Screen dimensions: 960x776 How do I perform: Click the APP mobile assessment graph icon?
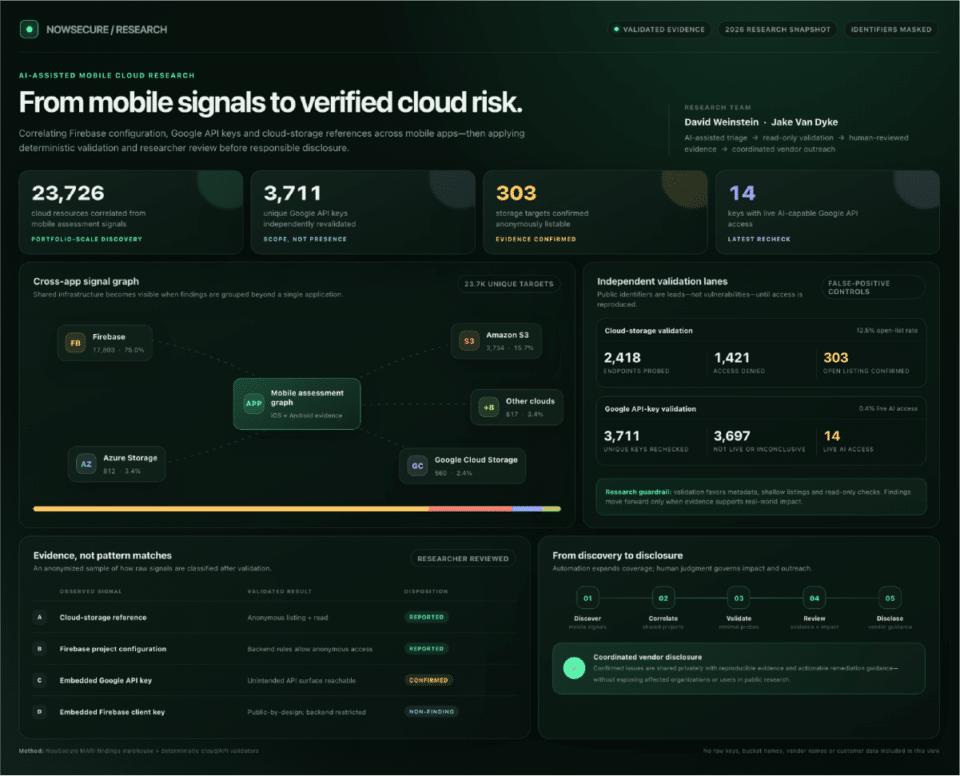point(253,403)
